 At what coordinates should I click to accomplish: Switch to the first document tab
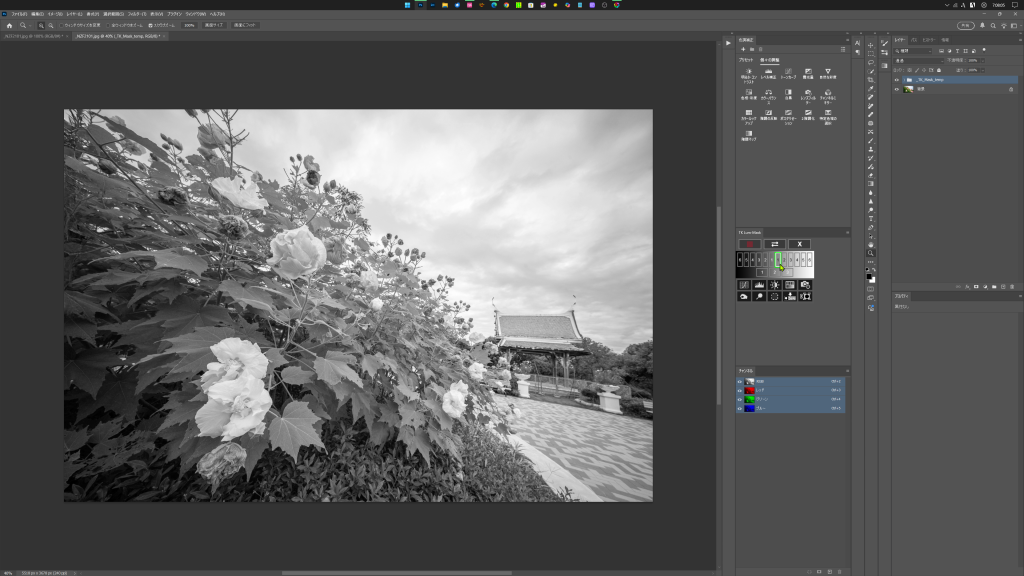(32, 36)
